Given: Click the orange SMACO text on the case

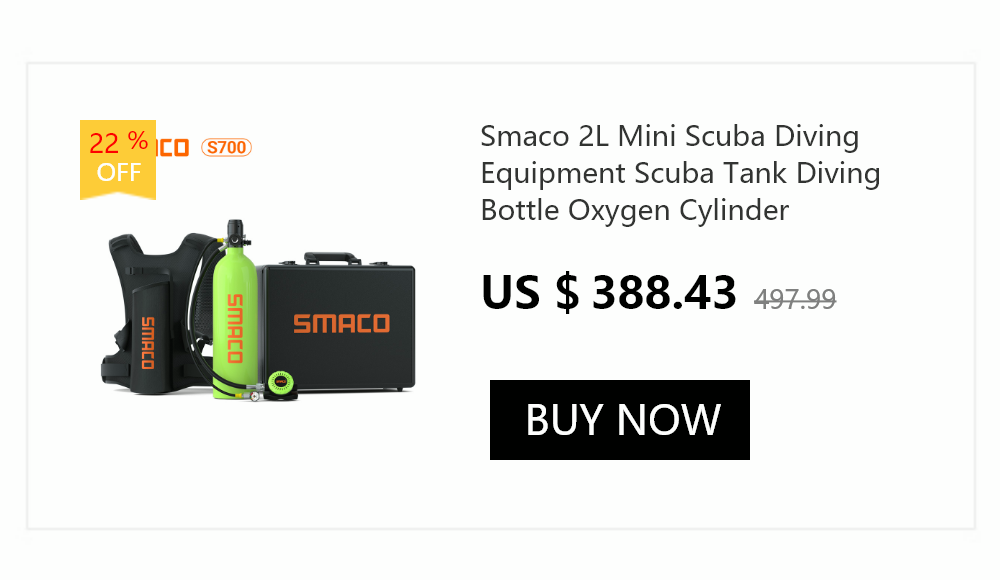Looking at the screenshot, I should click(341, 323).
